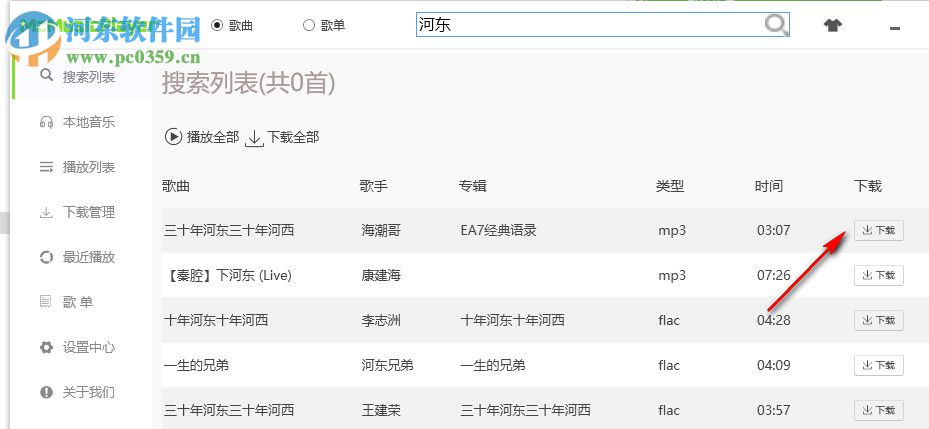Open 设置中心 in sidebar
The width and height of the screenshot is (929, 429).
77,347
